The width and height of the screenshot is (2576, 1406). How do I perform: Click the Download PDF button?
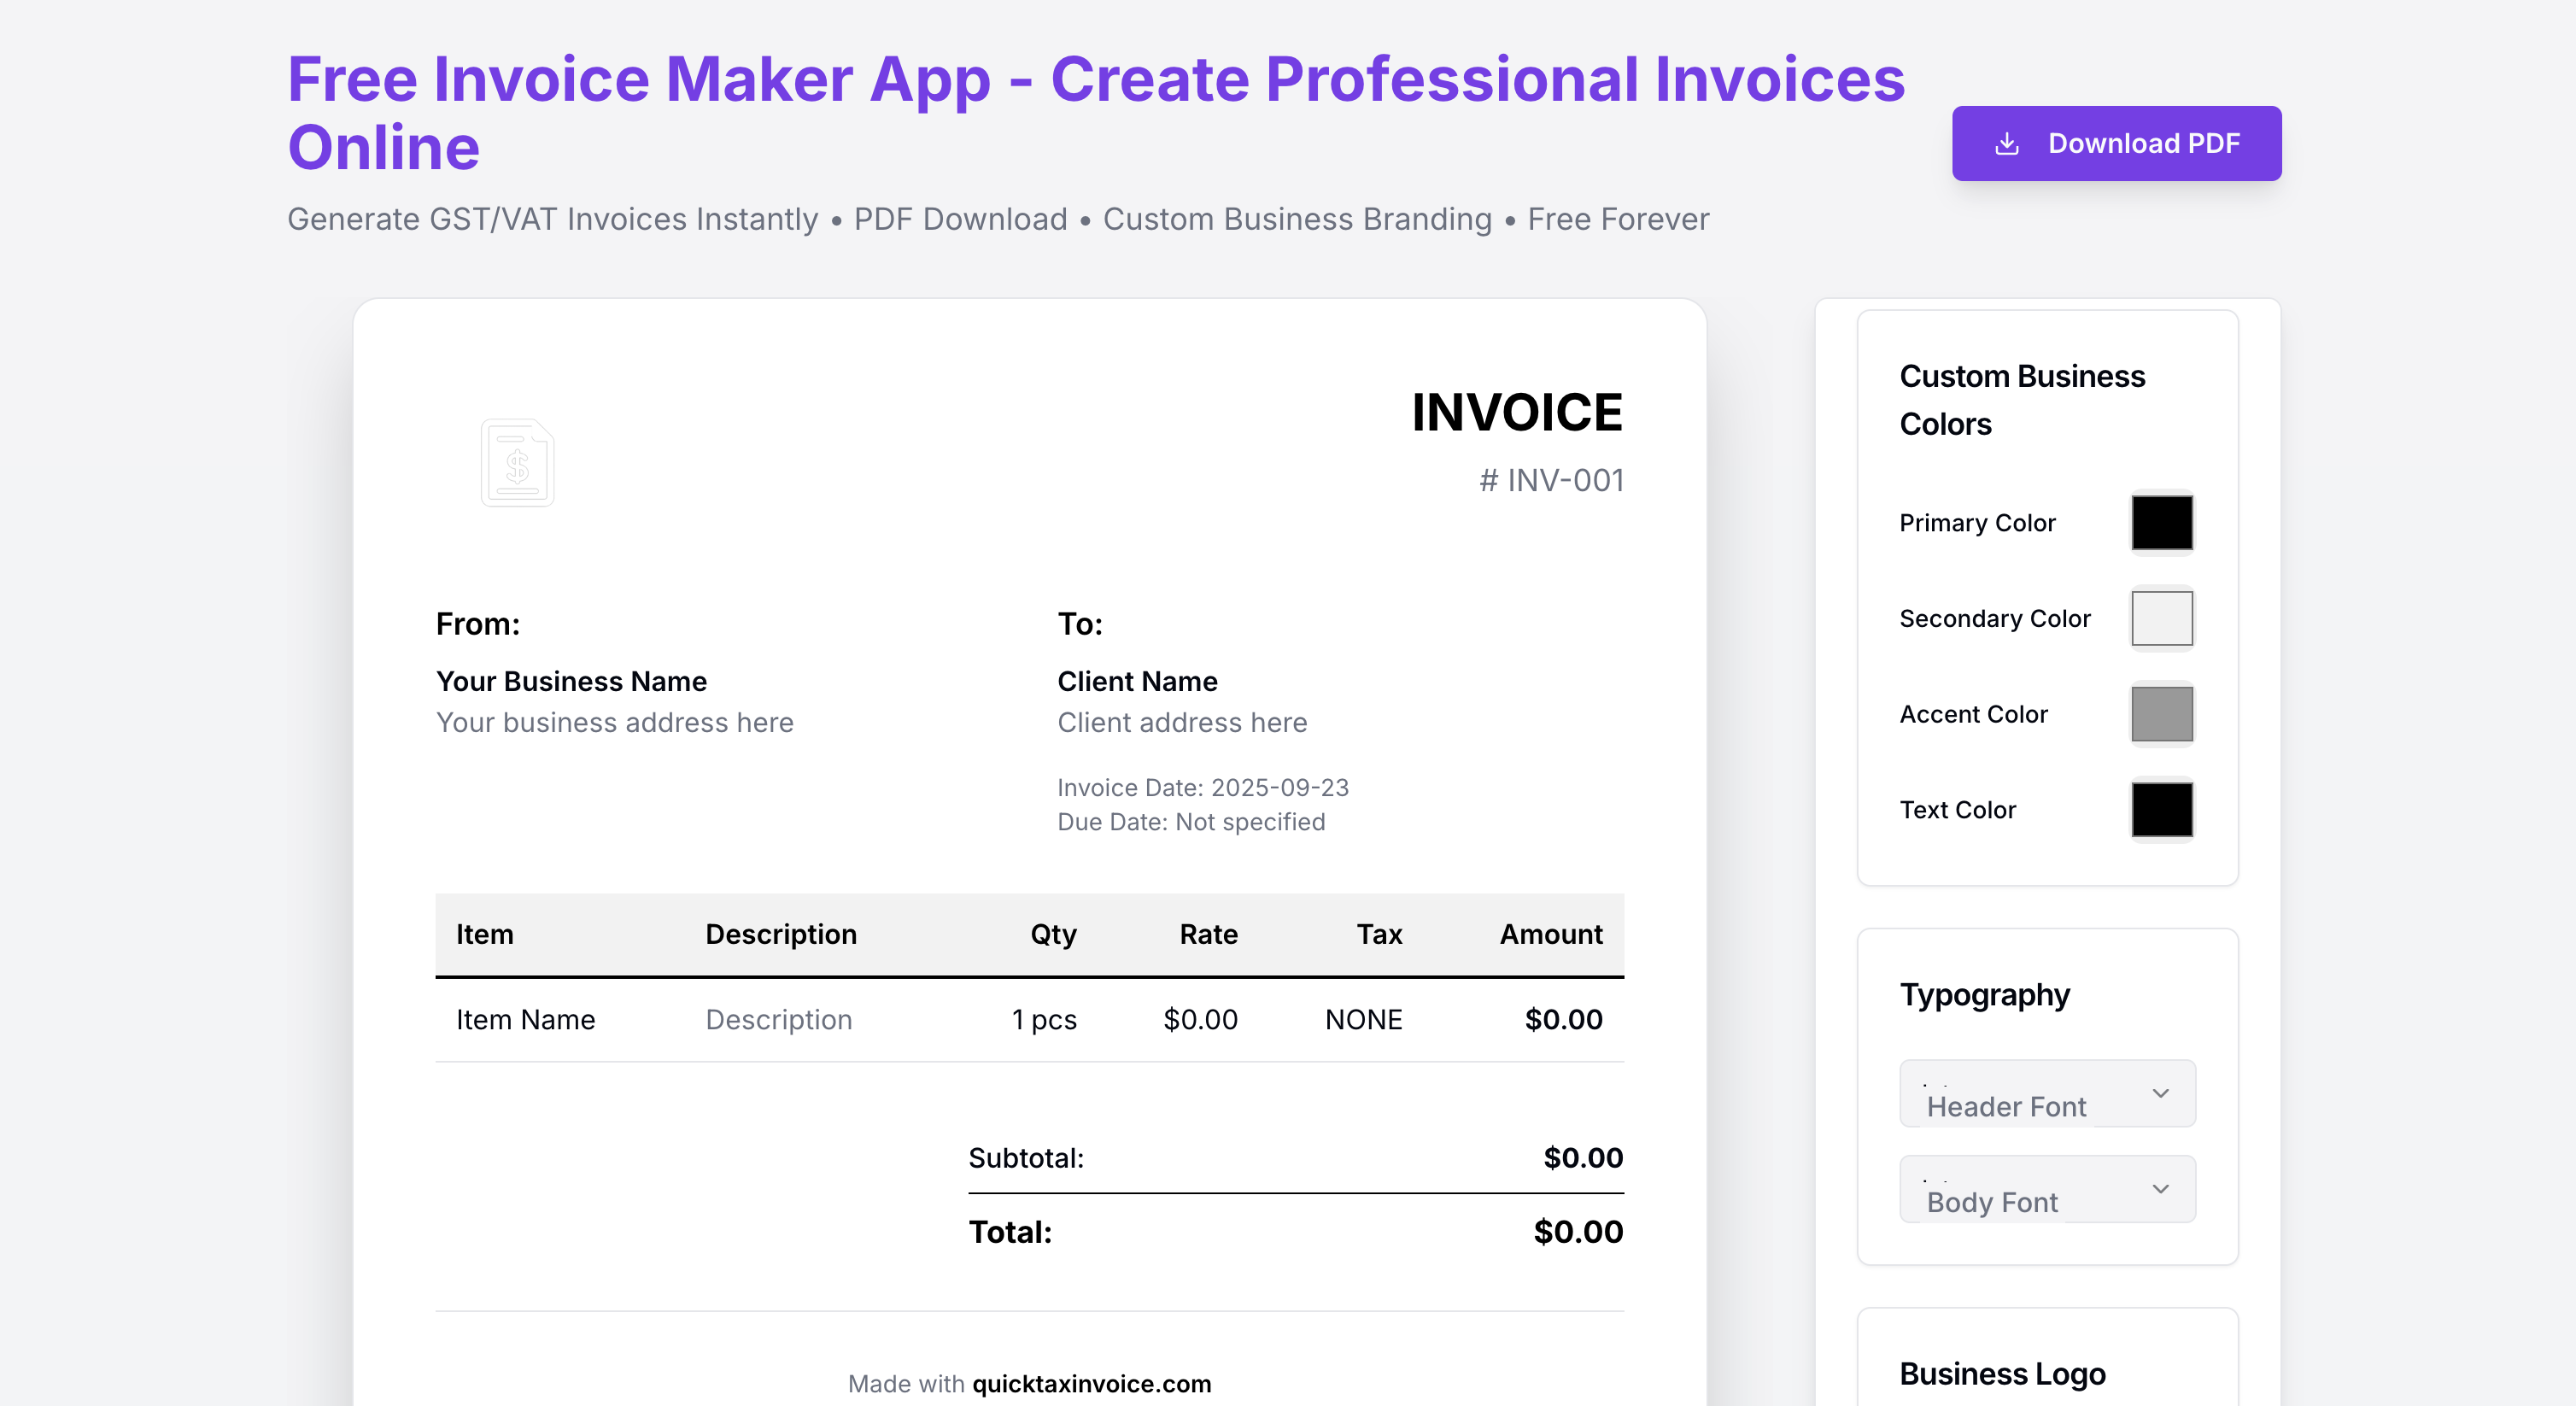click(2116, 143)
